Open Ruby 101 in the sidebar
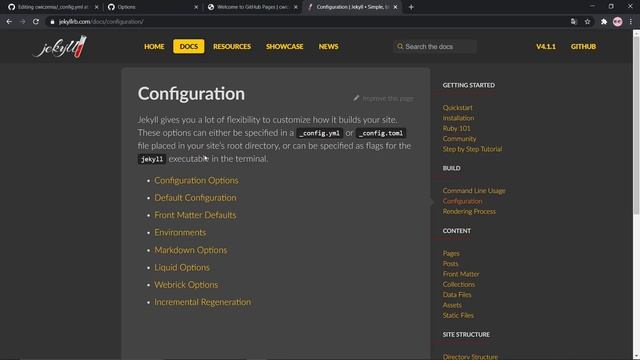The width and height of the screenshot is (640, 360). 456,128
